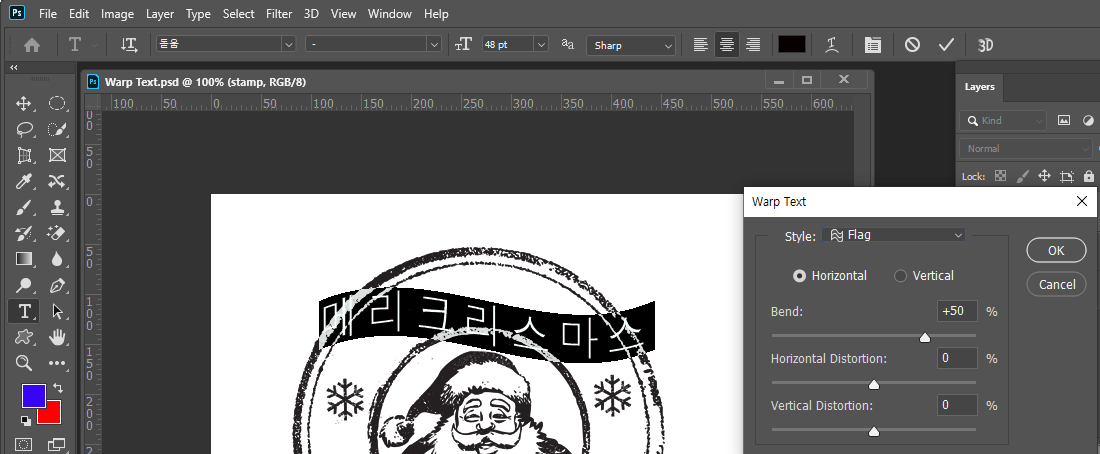The width and height of the screenshot is (1100, 454).
Task: Select the Hand tool
Action: coord(57,337)
